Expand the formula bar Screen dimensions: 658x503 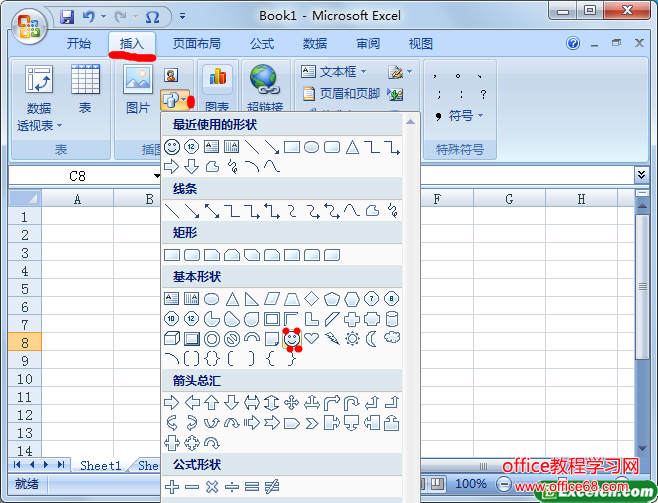click(641, 175)
